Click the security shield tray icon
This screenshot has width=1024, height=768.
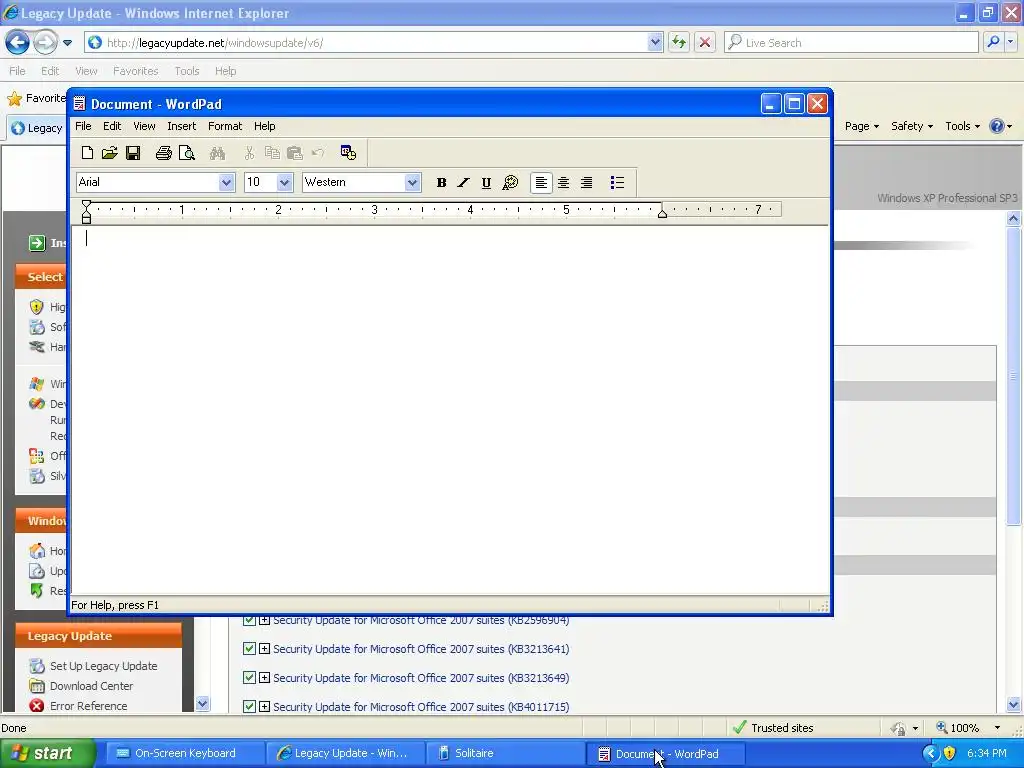(949, 753)
